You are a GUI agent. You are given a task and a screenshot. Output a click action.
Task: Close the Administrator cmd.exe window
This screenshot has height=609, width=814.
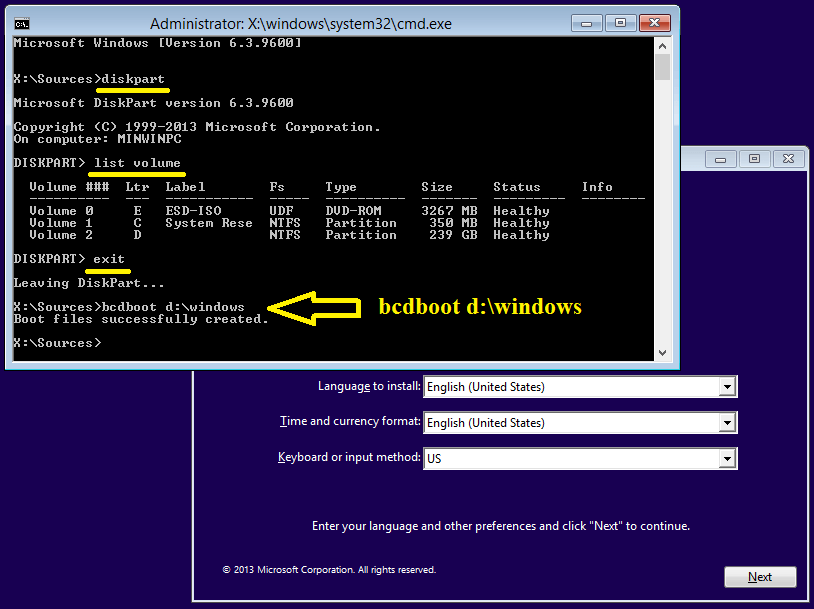coord(654,23)
